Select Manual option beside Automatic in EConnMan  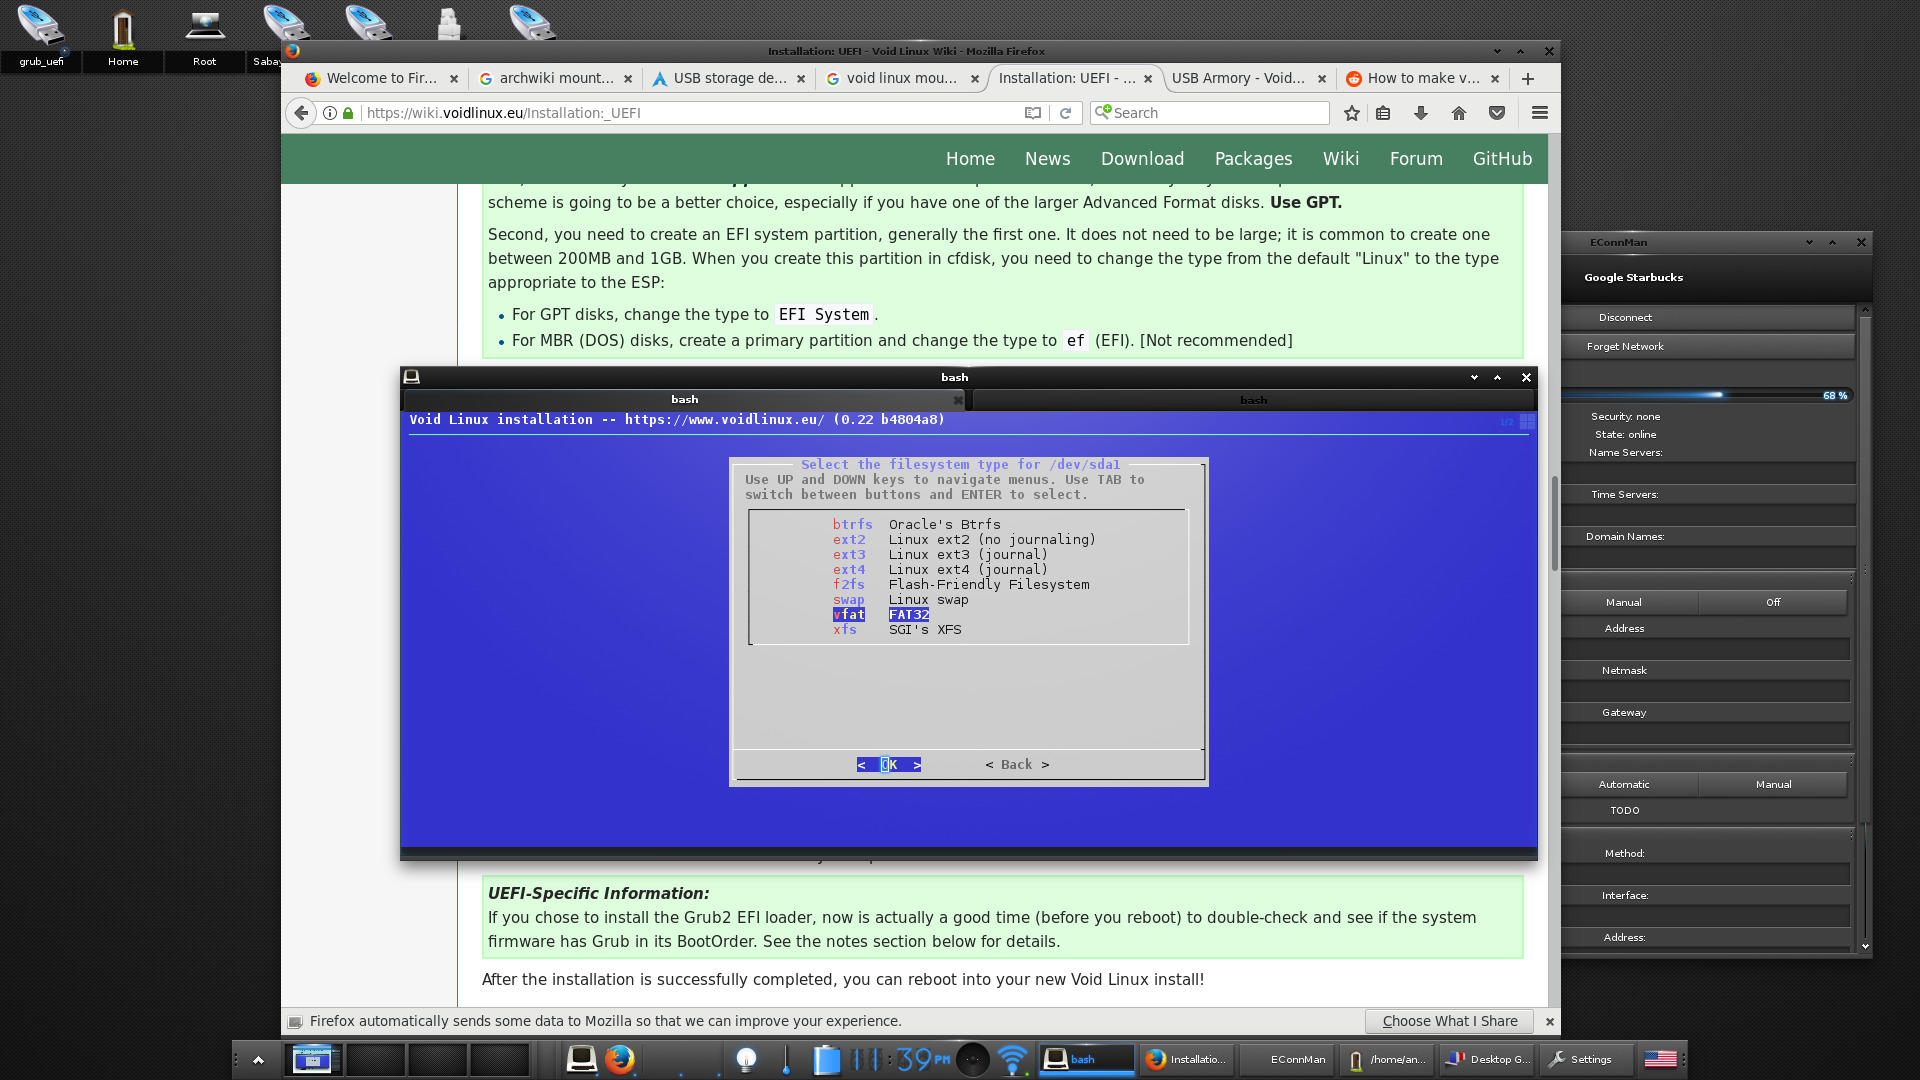(1772, 784)
